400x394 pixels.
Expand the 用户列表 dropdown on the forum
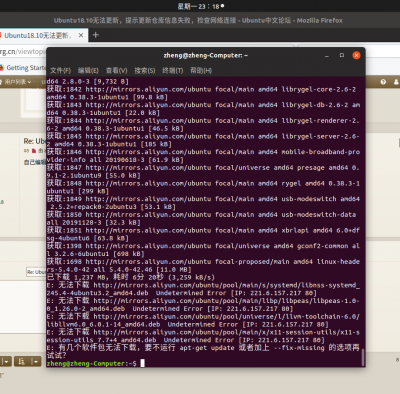18,82
